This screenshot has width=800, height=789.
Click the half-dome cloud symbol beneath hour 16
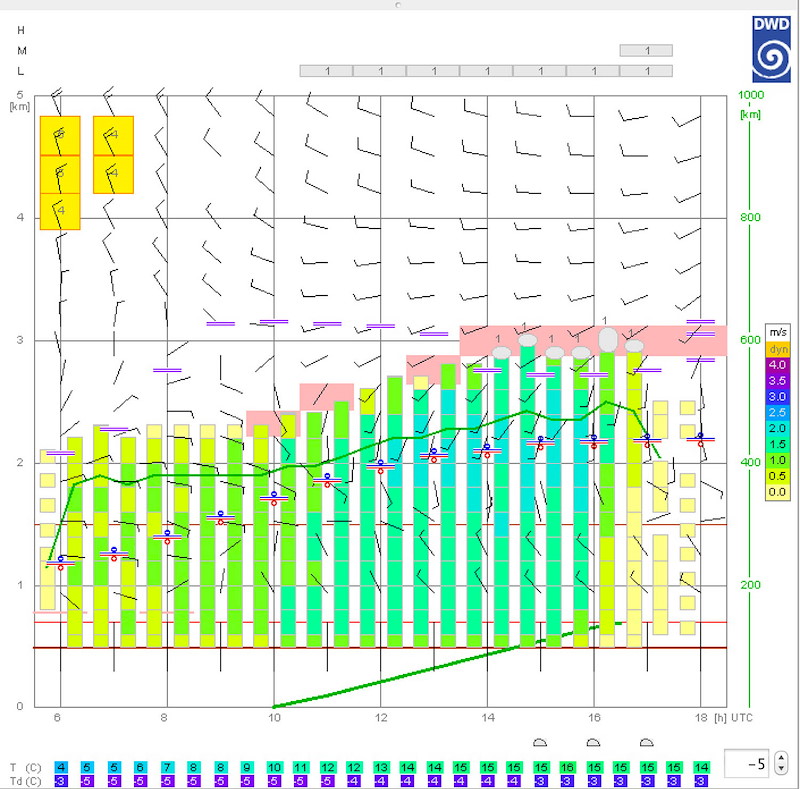click(593, 742)
